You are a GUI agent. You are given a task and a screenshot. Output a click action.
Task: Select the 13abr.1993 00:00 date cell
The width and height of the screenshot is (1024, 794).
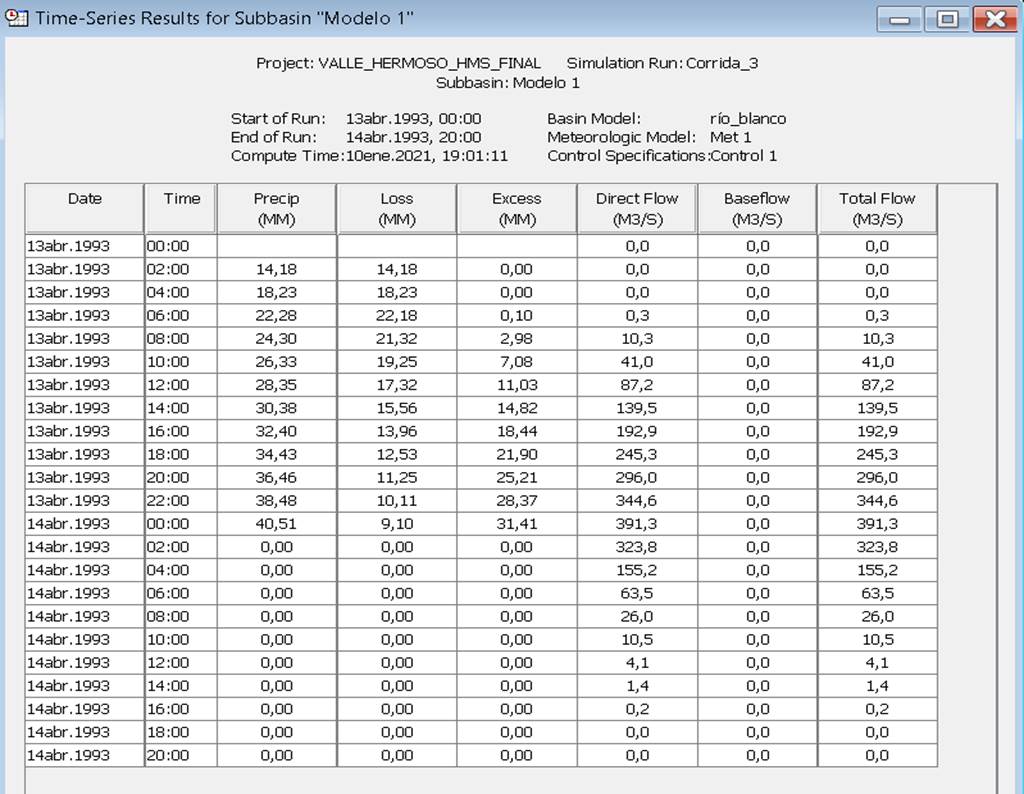point(85,246)
